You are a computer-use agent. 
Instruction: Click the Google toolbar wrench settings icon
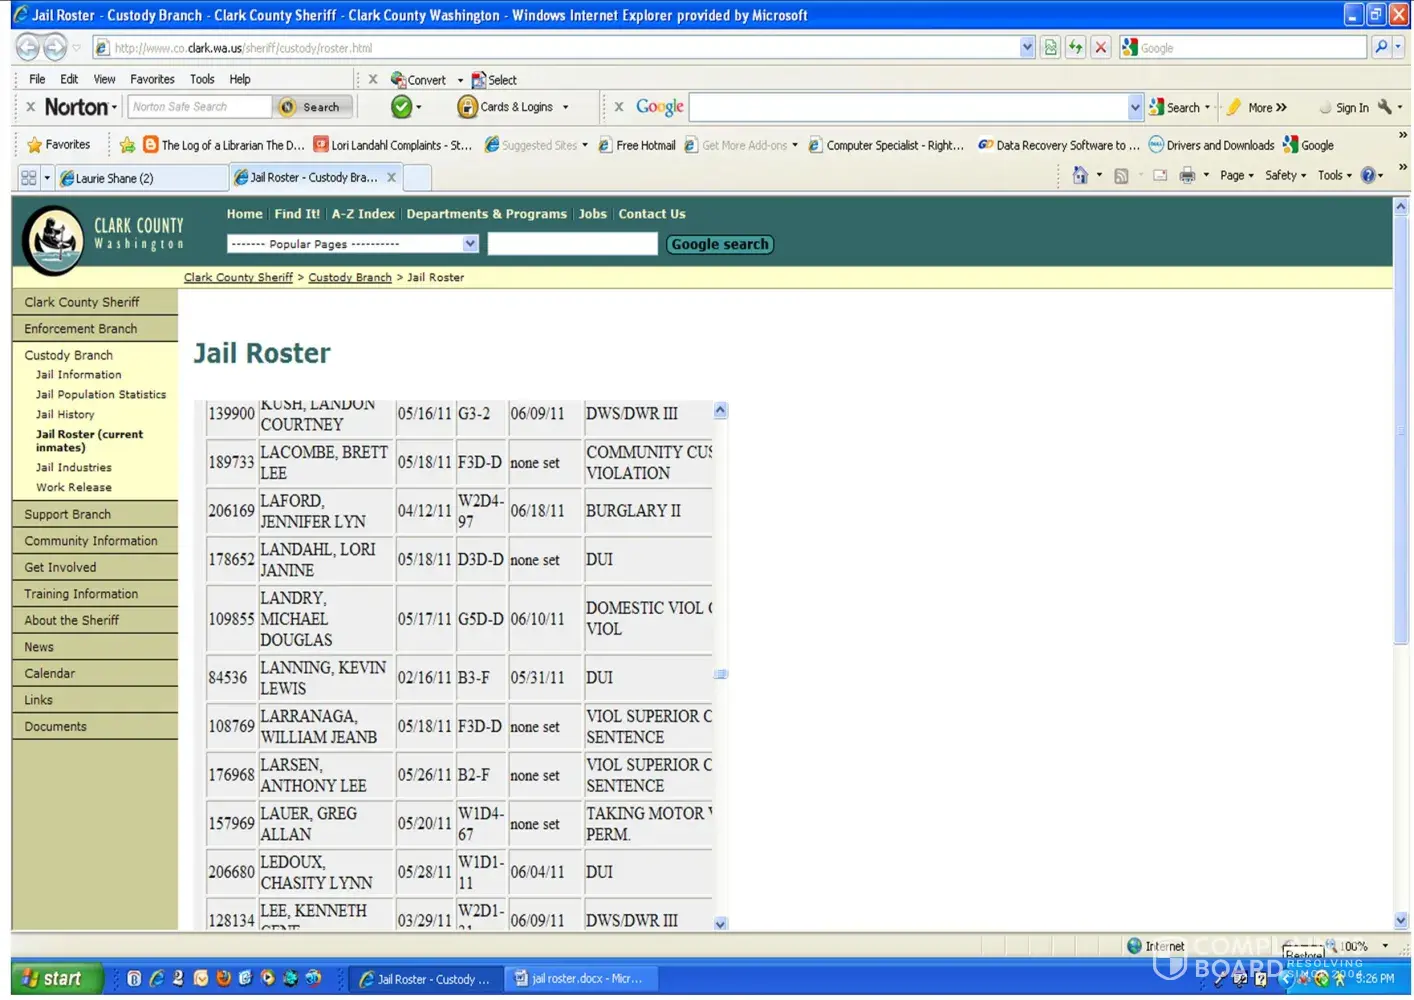[1385, 107]
